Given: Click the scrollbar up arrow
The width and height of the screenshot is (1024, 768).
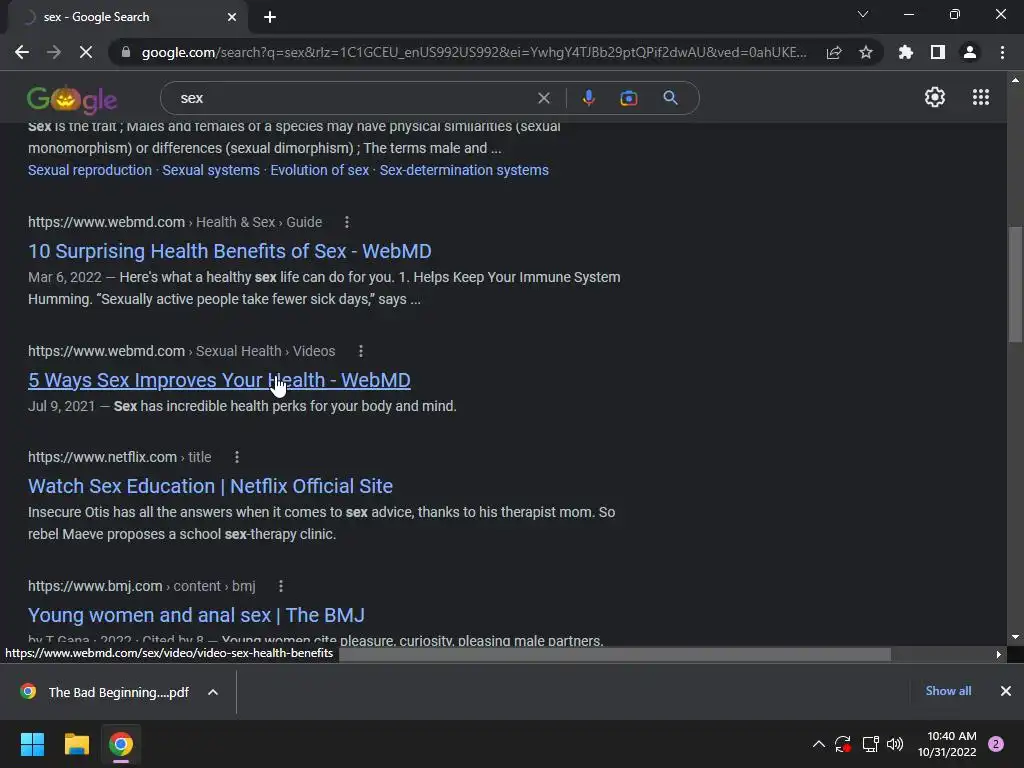Looking at the screenshot, I should [1015, 80].
